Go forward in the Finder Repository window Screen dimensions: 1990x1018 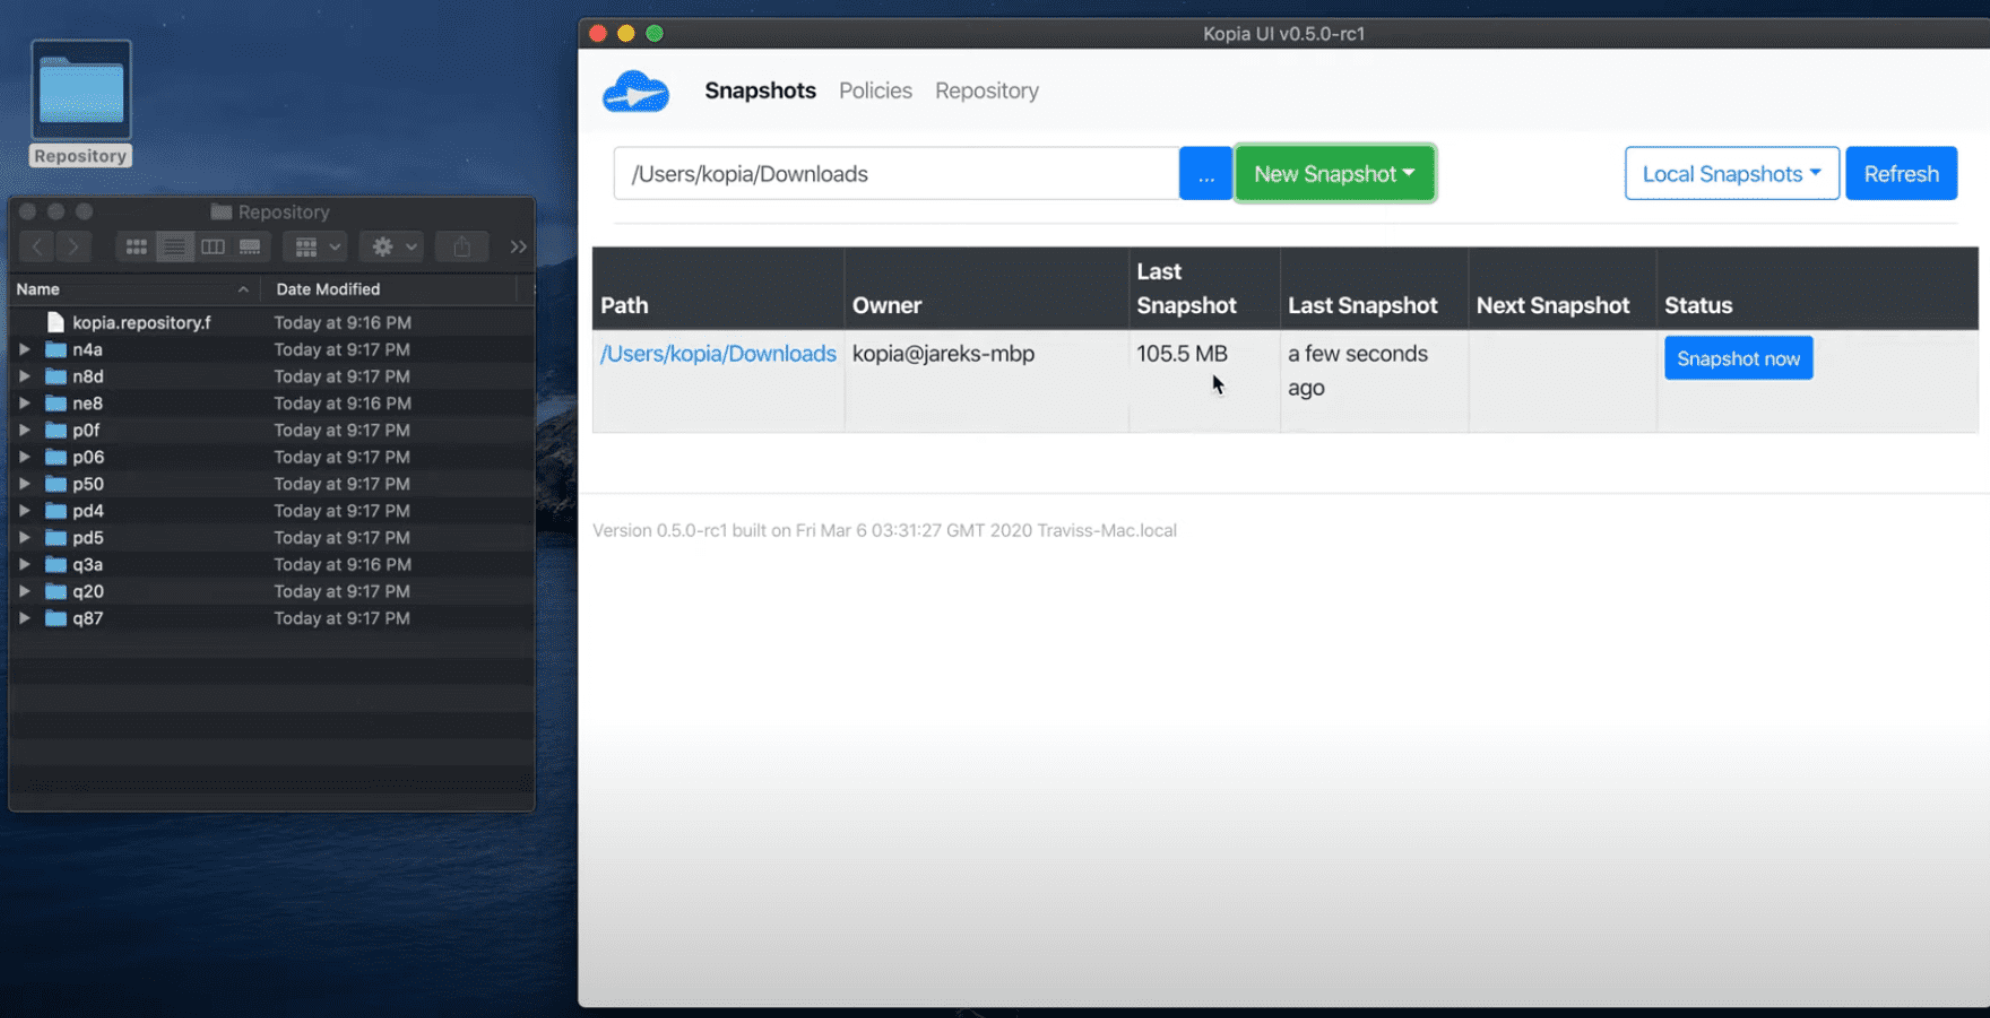pyautogui.click(x=73, y=246)
